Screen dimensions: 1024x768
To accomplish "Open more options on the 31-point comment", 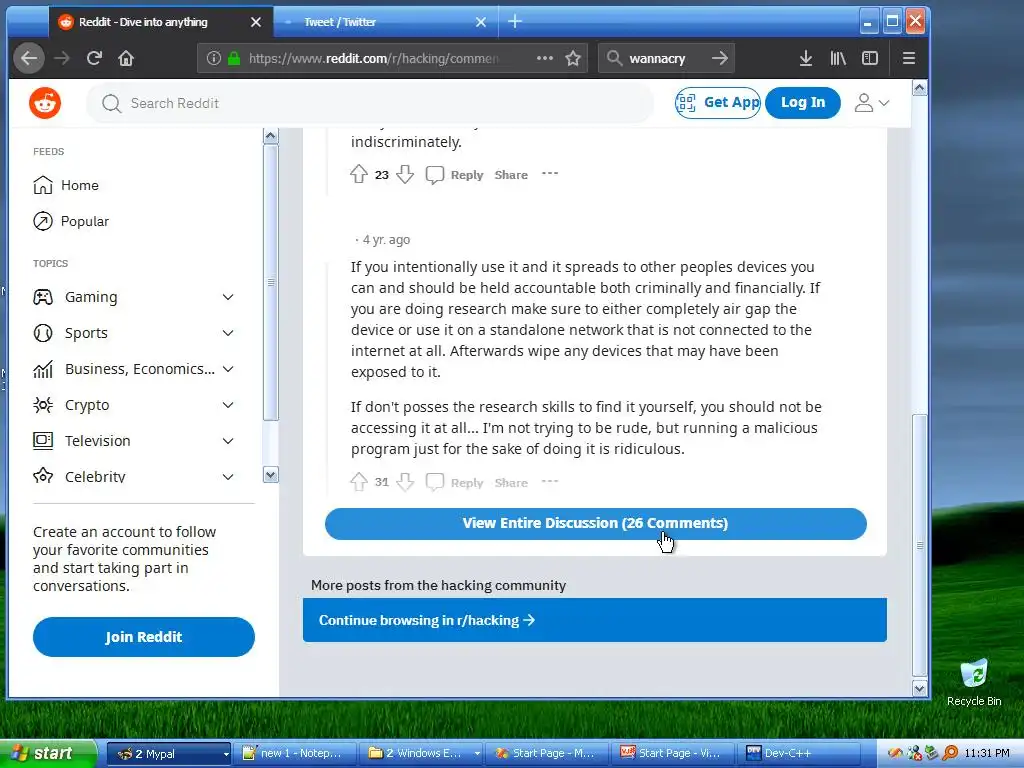I will (x=550, y=482).
